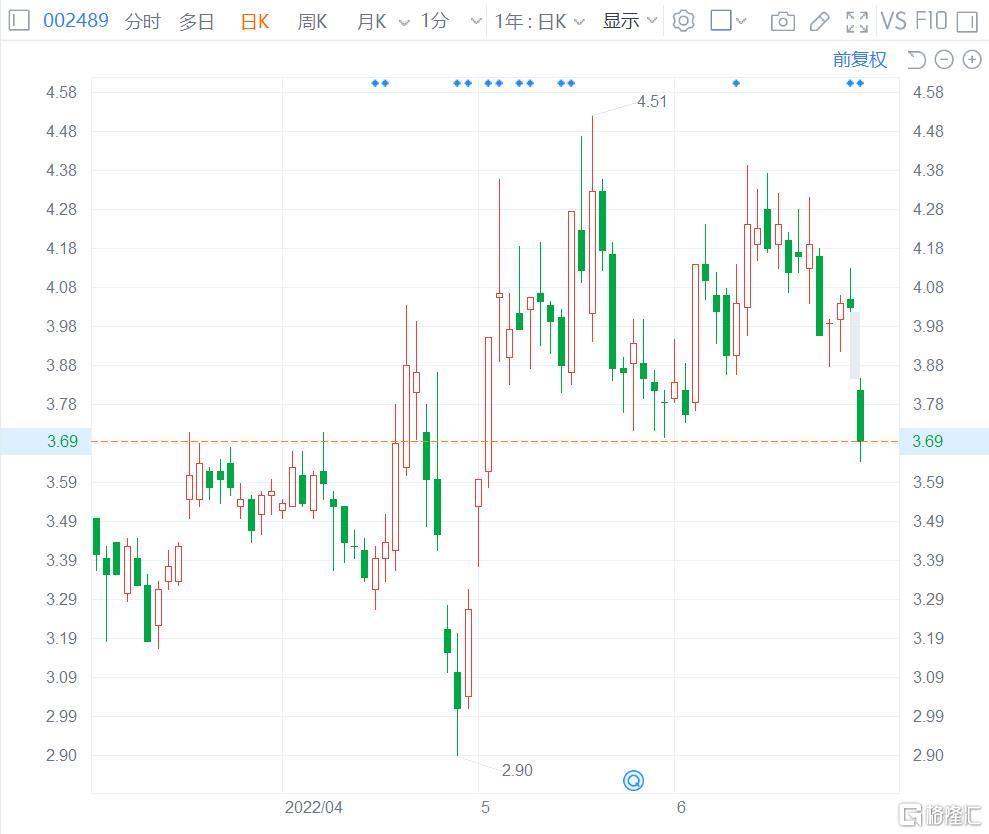Toggle fullscreen chart icon
The image size is (989, 834).
tap(857, 22)
